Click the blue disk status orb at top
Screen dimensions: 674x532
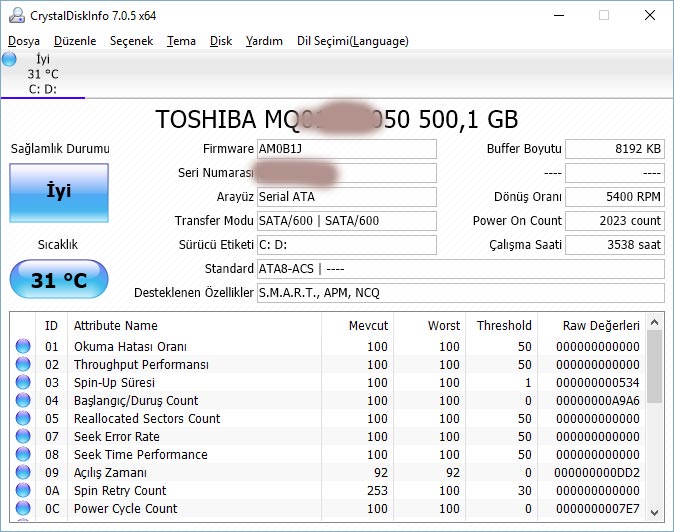[x=9, y=59]
